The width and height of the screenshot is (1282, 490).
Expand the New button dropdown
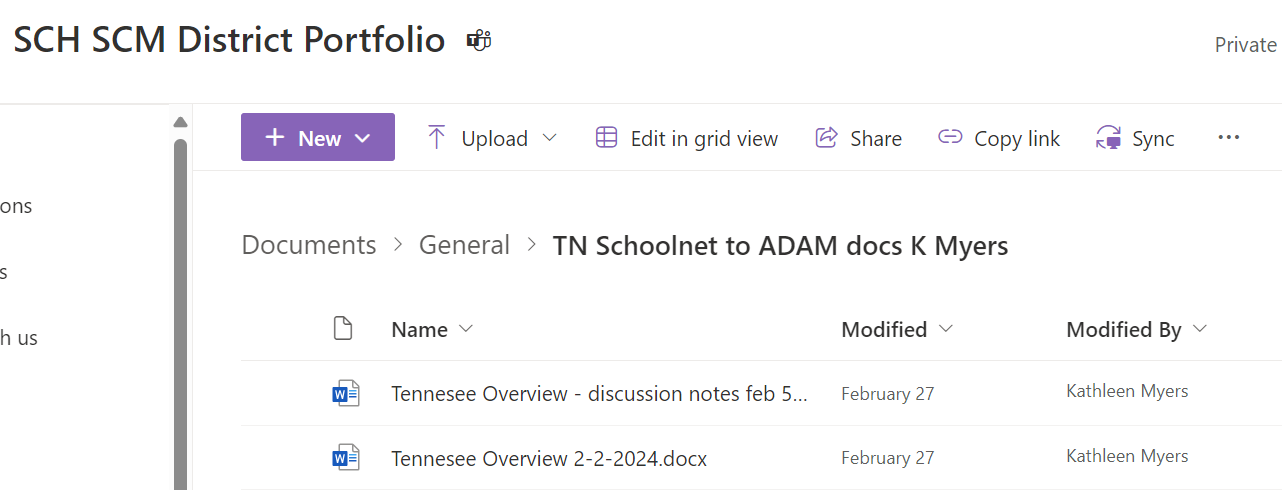[363, 138]
